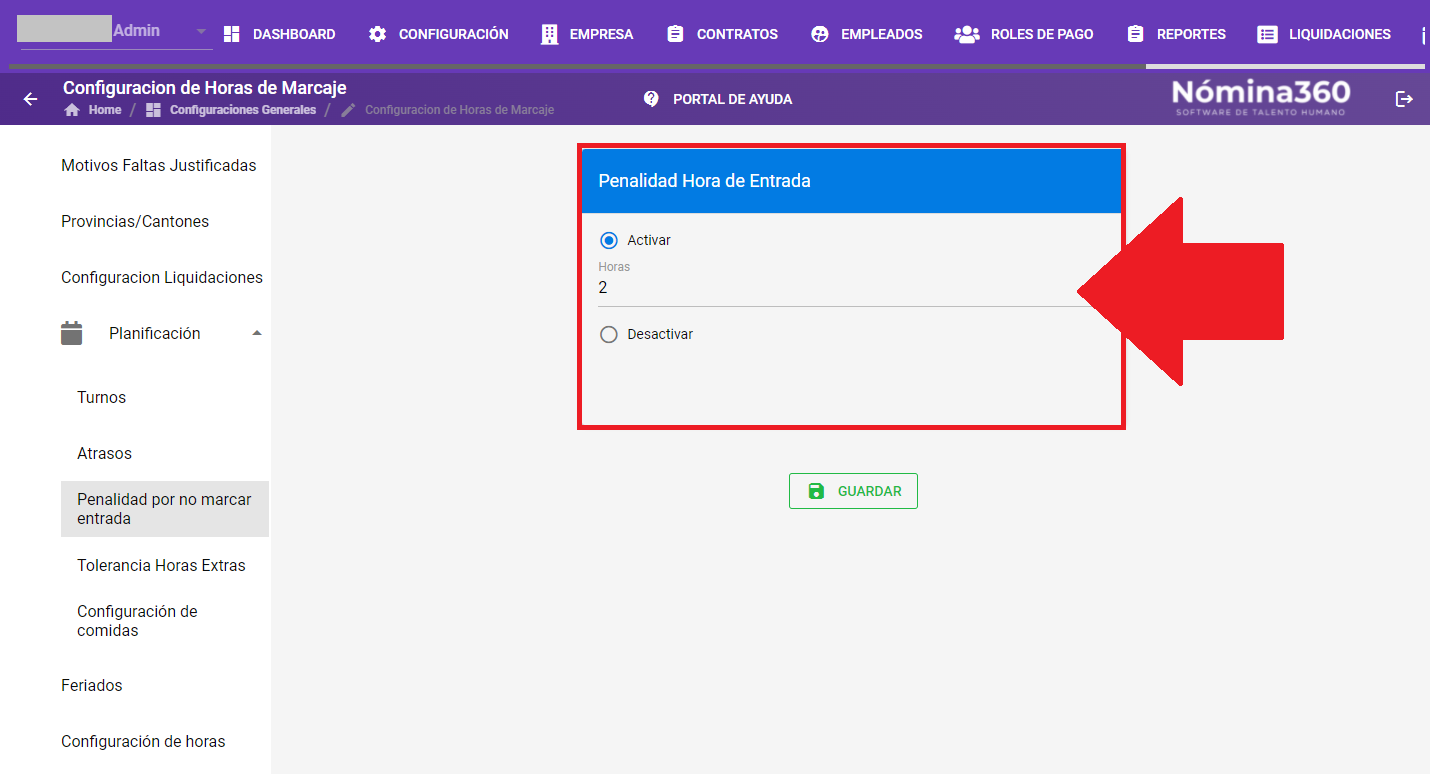Click the back arrow icon

click(x=30, y=99)
